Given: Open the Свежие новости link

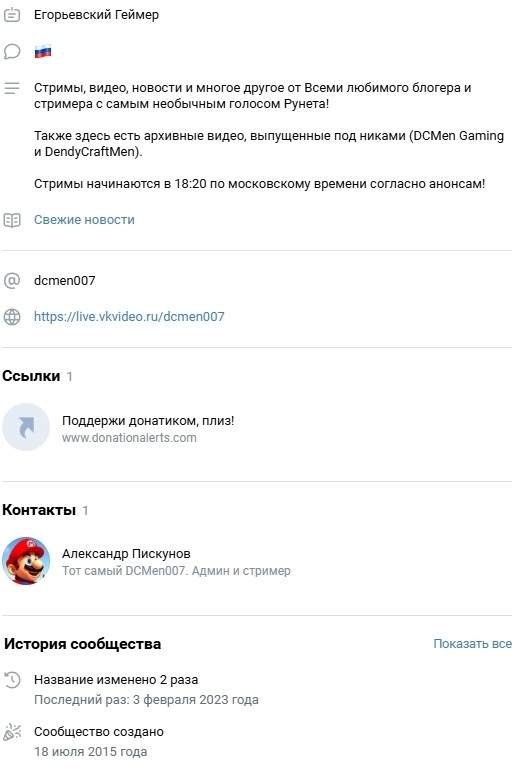Looking at the screenshot, I should click(x=84, y=220).
